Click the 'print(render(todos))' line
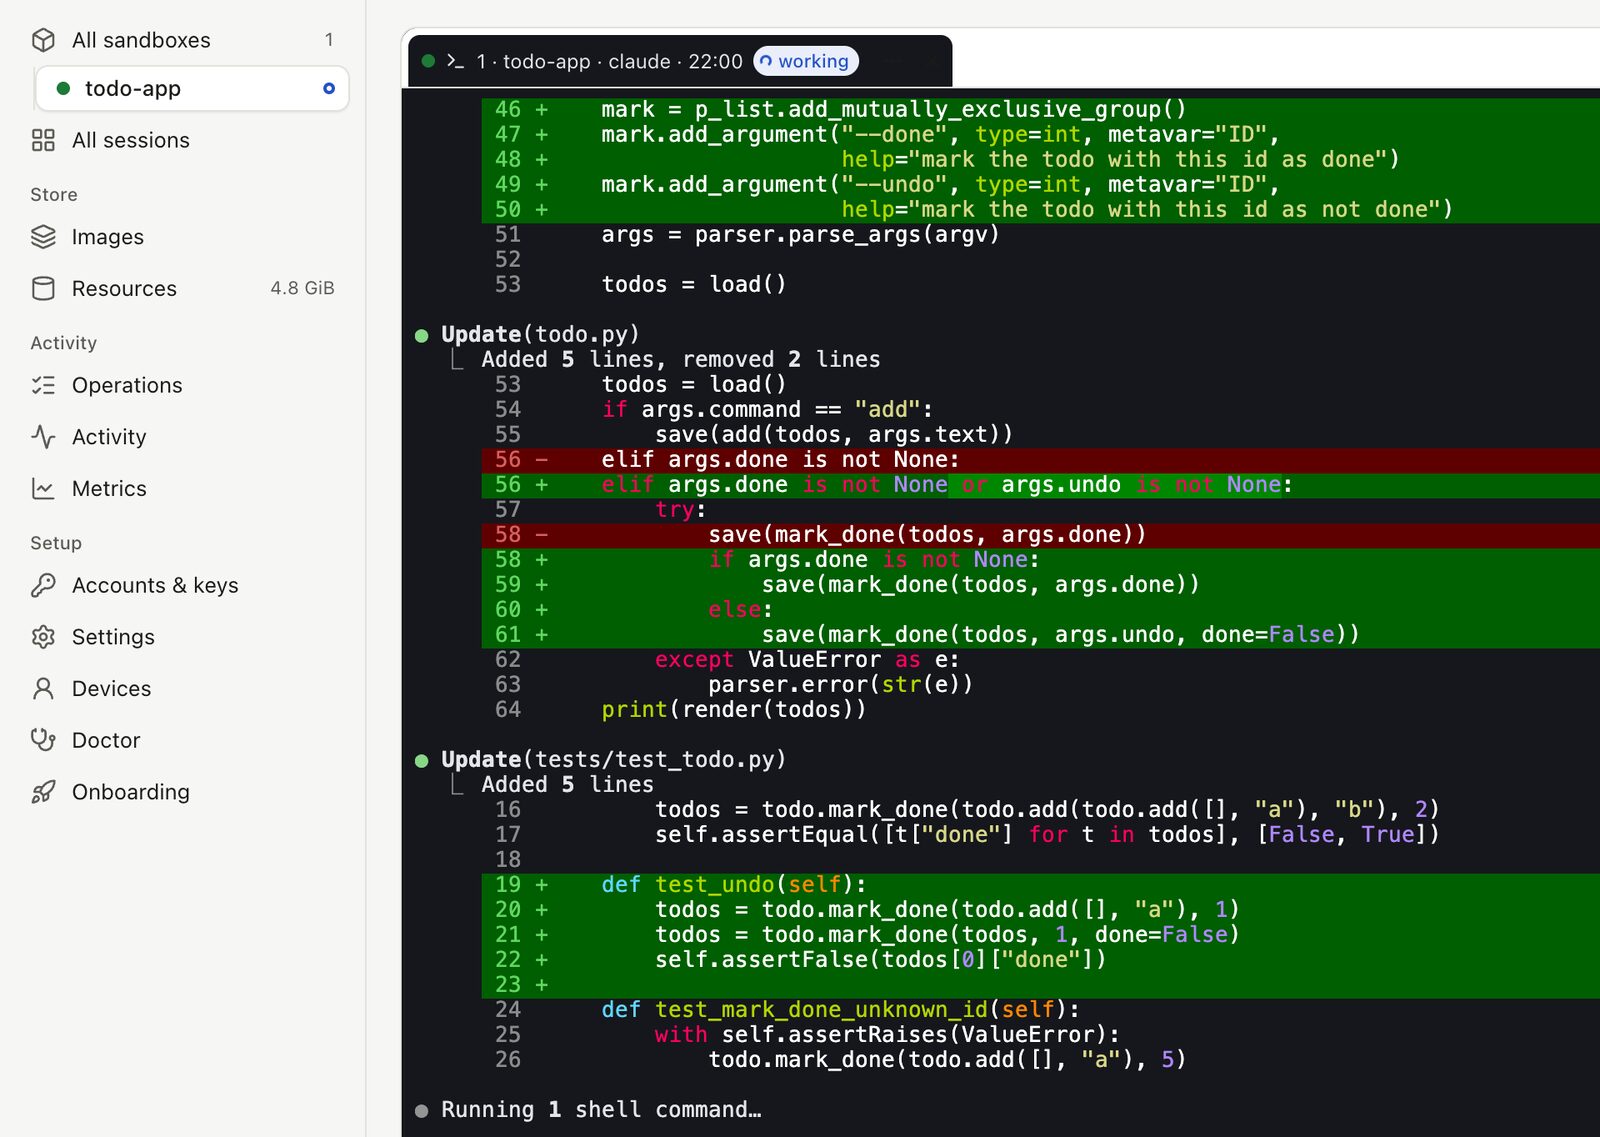The height and width of the screenshot is (1137, 1600). (734, 709)
